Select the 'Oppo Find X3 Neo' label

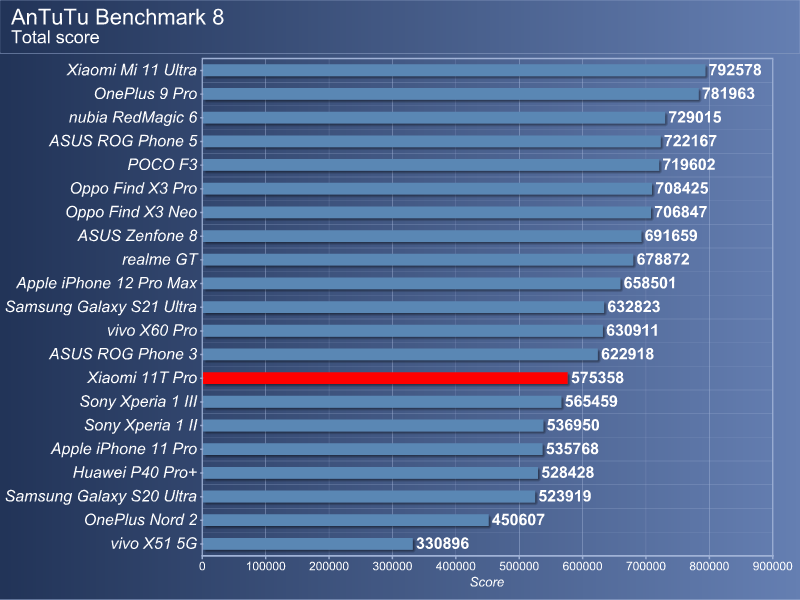[x=131, y=212]
